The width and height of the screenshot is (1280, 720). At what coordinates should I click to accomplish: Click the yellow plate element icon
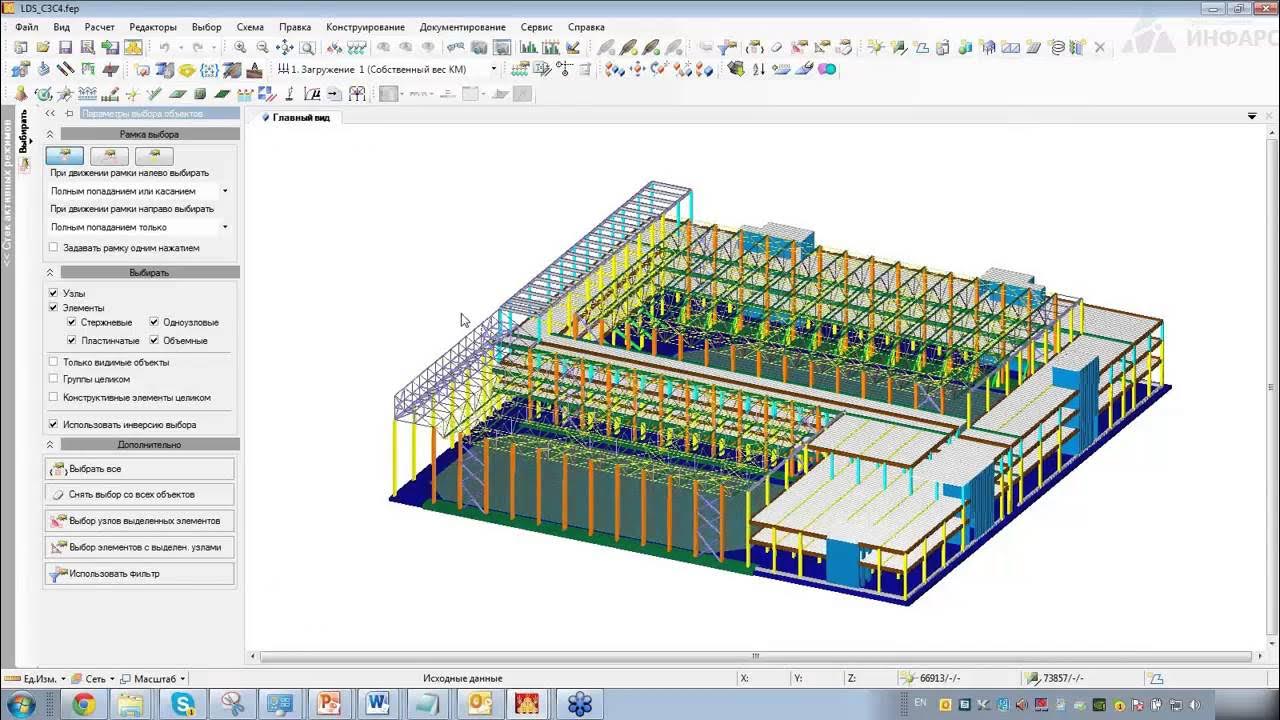[186, 69]
